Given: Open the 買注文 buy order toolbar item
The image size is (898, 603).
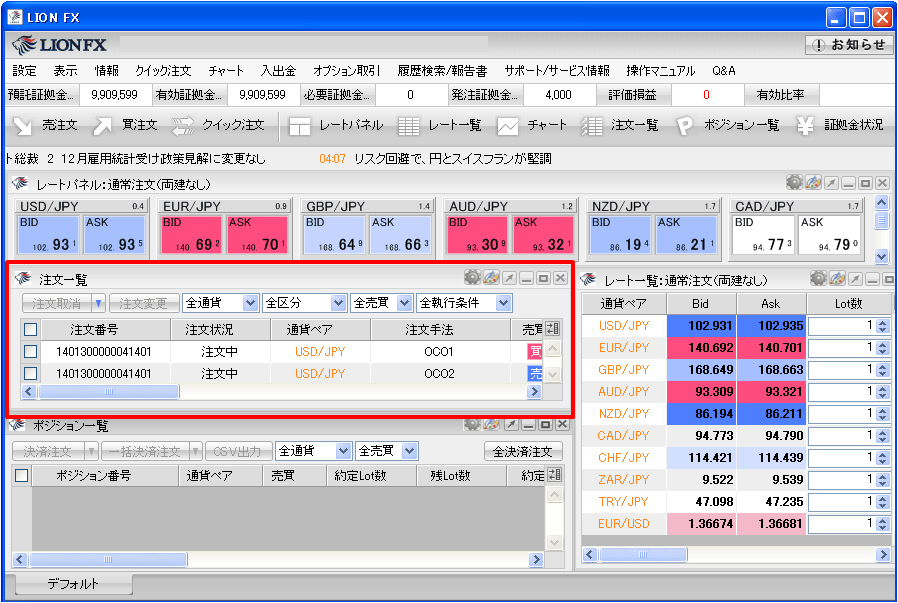Looking at the screenshot, I should 125,125.
